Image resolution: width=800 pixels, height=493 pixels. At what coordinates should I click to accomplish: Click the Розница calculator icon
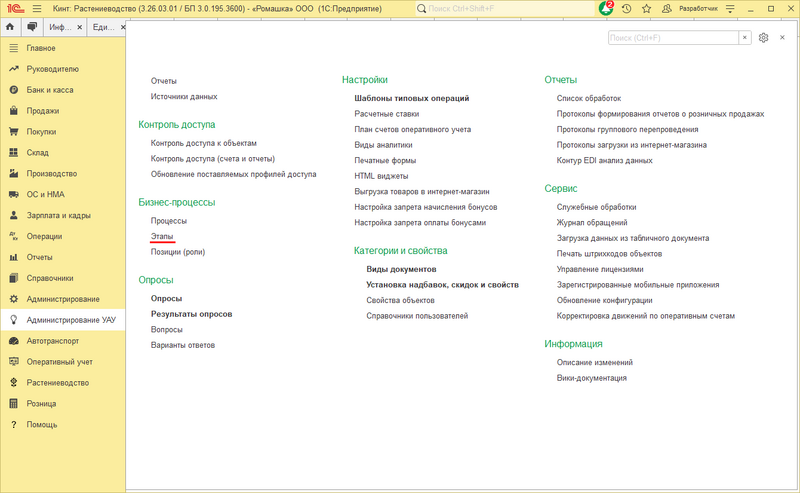coord(14,404)
